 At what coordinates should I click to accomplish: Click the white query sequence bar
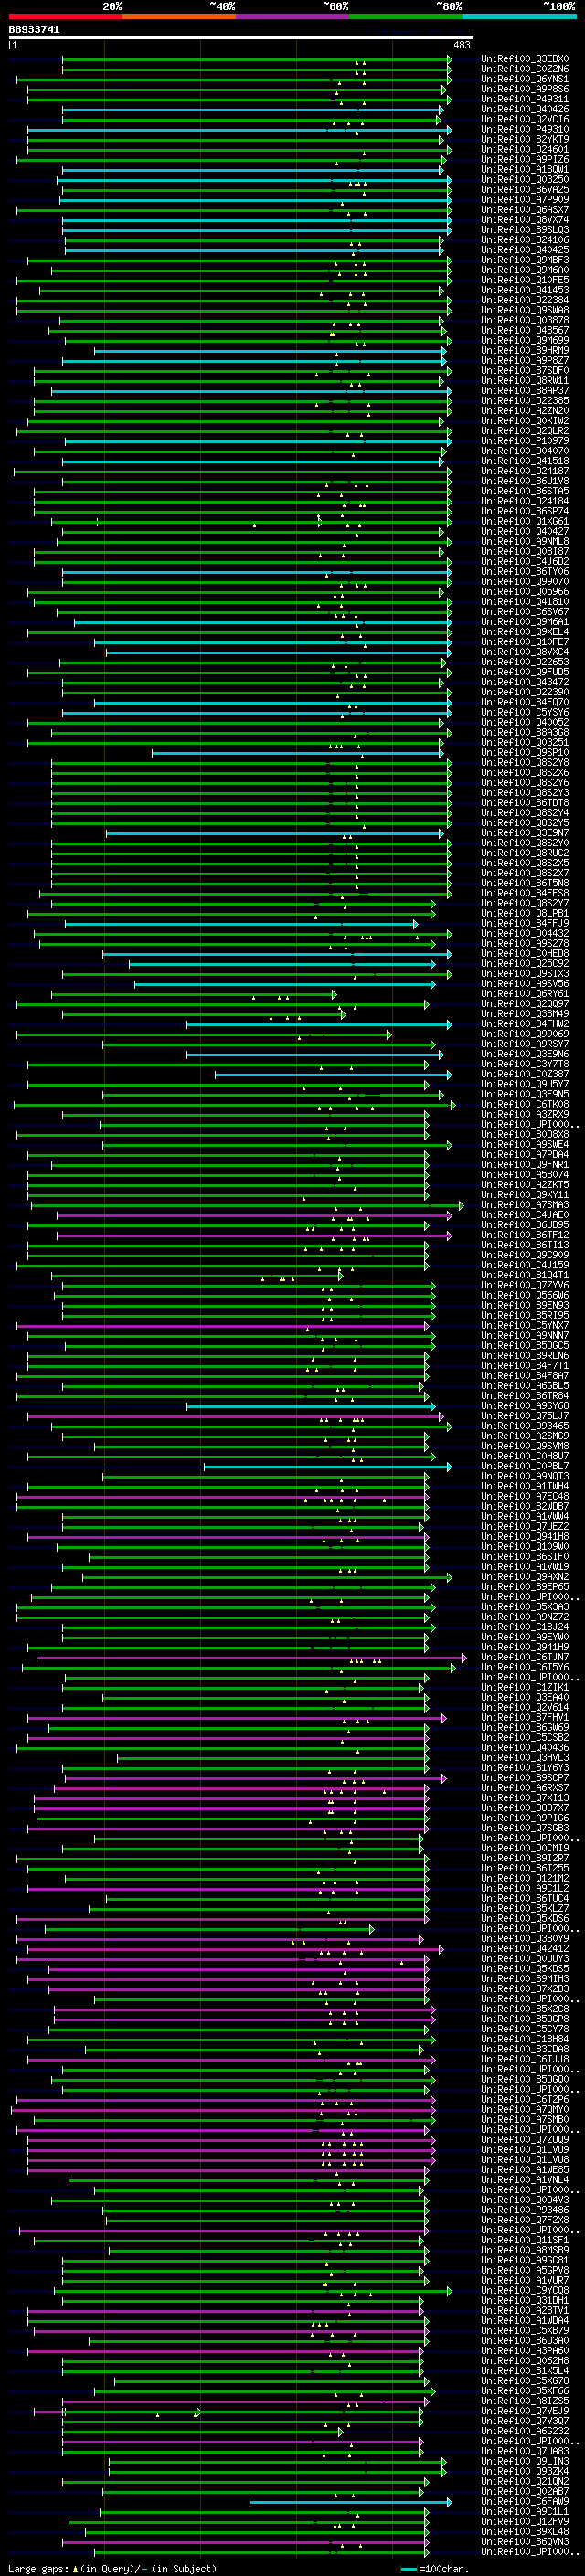(241, 38)
